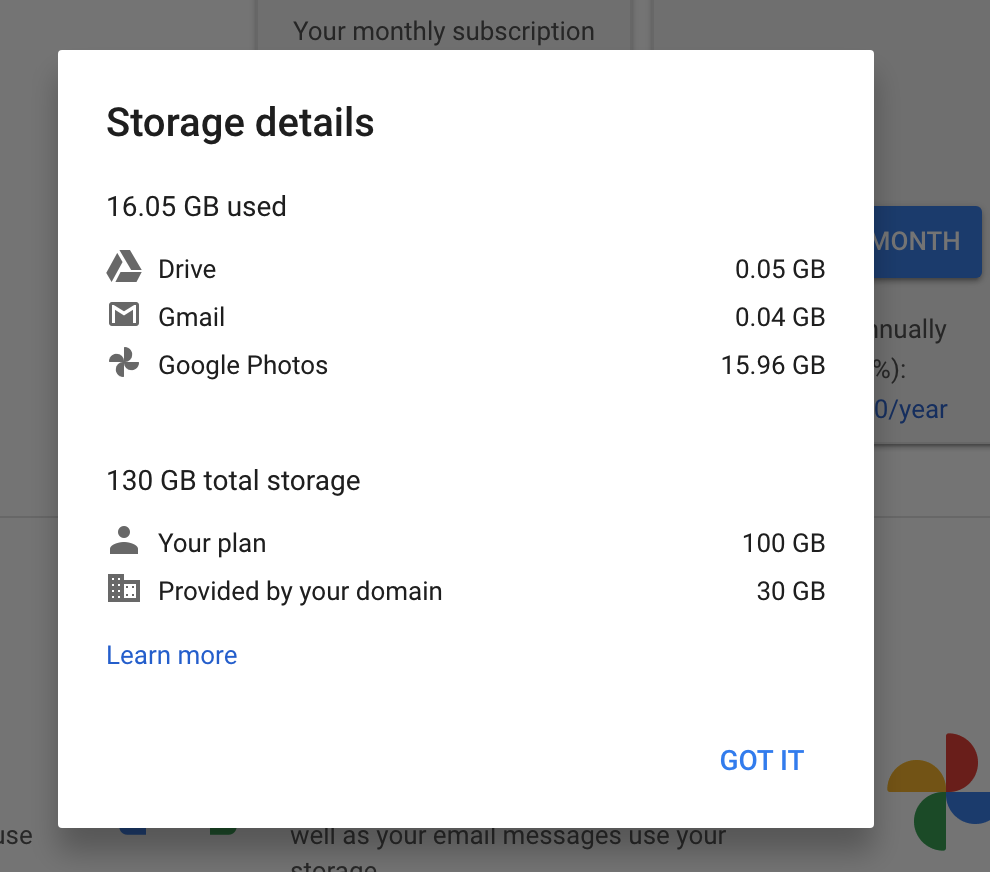Click the Google Photos label text

coord(243,365)
